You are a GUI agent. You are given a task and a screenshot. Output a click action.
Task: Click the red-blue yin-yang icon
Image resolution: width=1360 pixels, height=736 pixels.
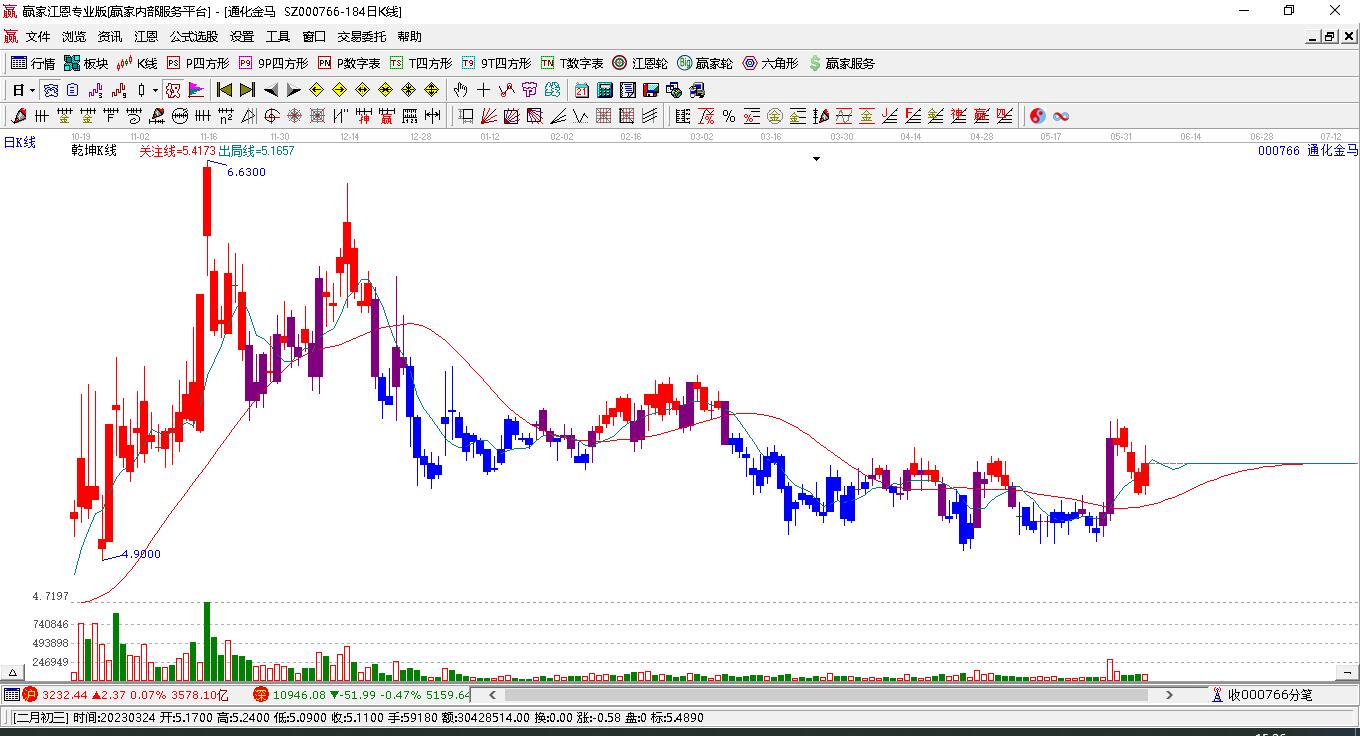(1038, 116)
